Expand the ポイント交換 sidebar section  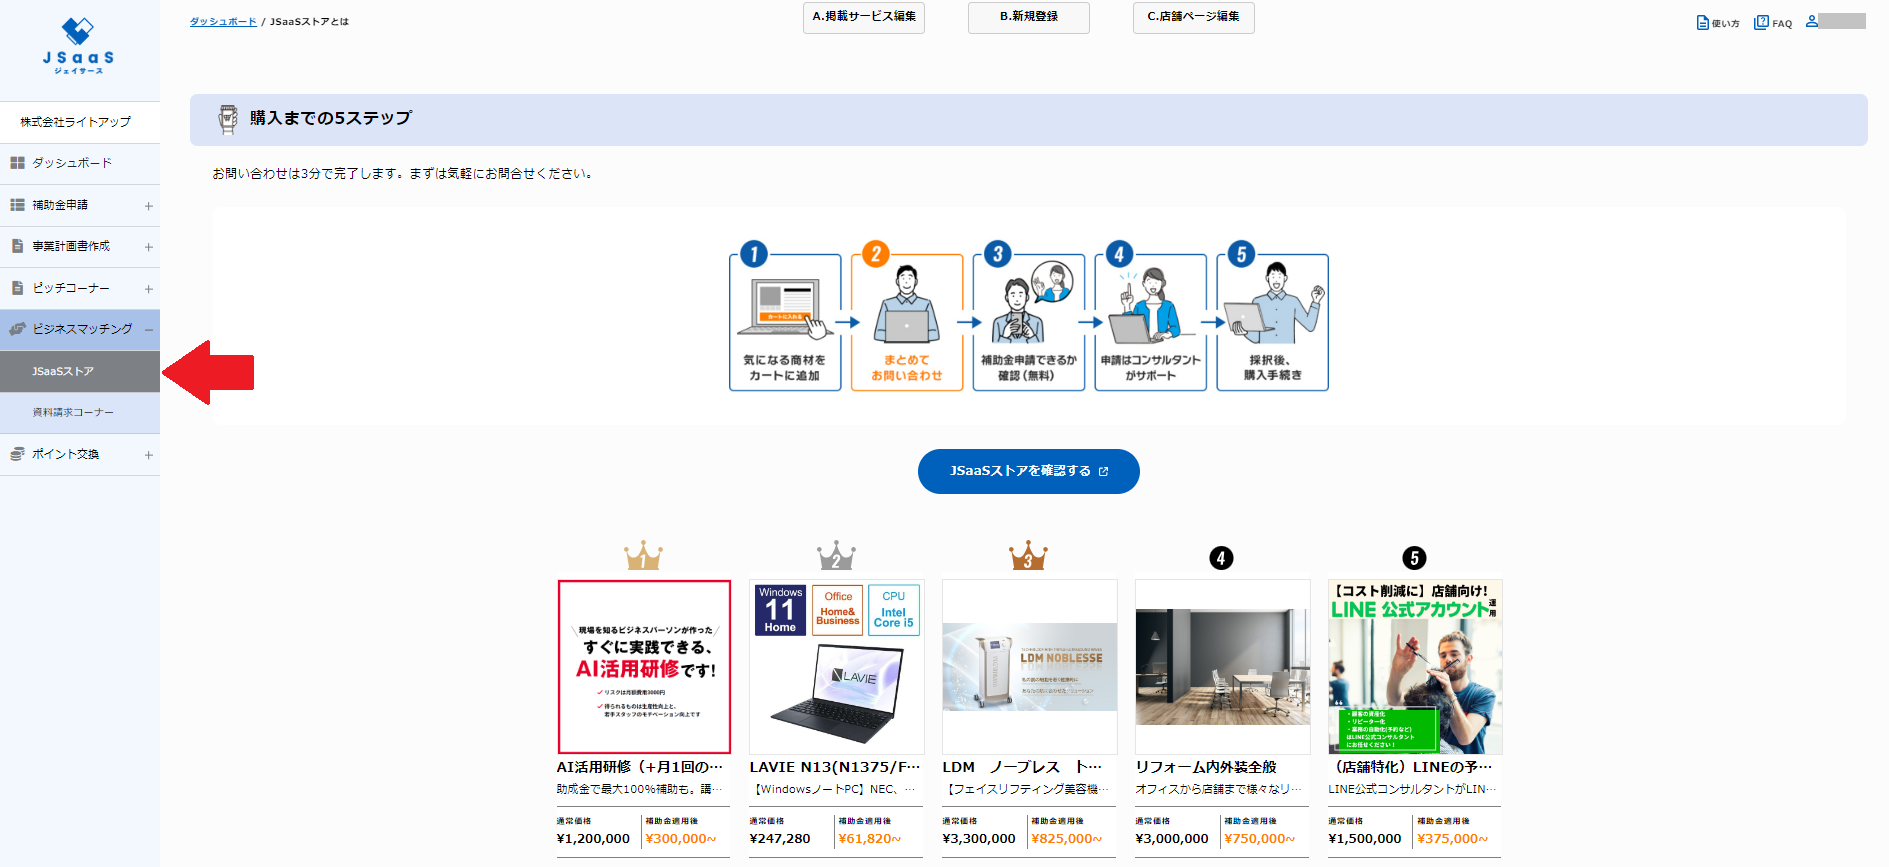click(149, 455)
